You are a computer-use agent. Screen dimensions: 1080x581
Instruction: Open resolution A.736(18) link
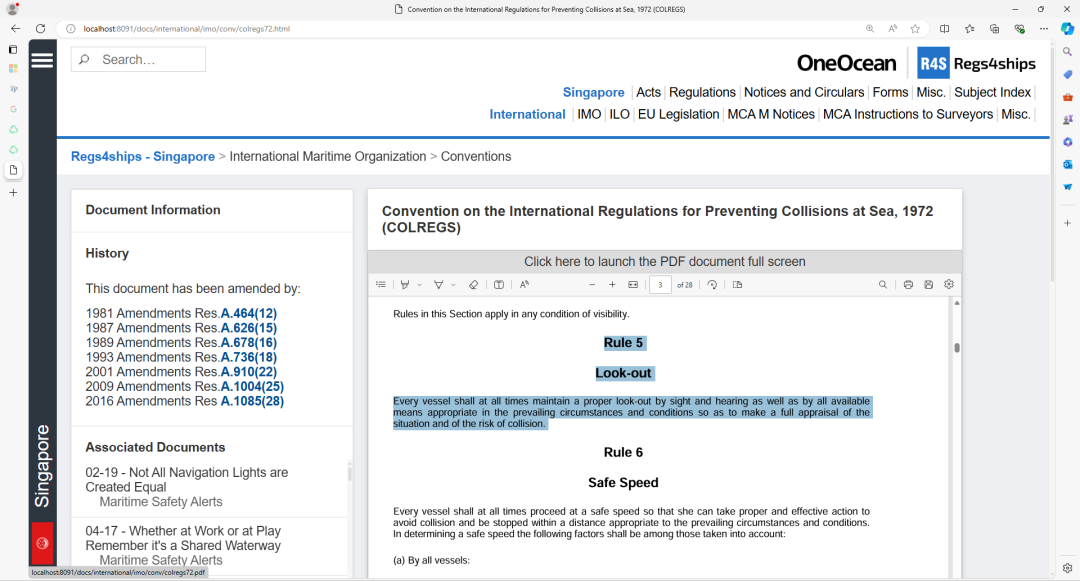249,357
